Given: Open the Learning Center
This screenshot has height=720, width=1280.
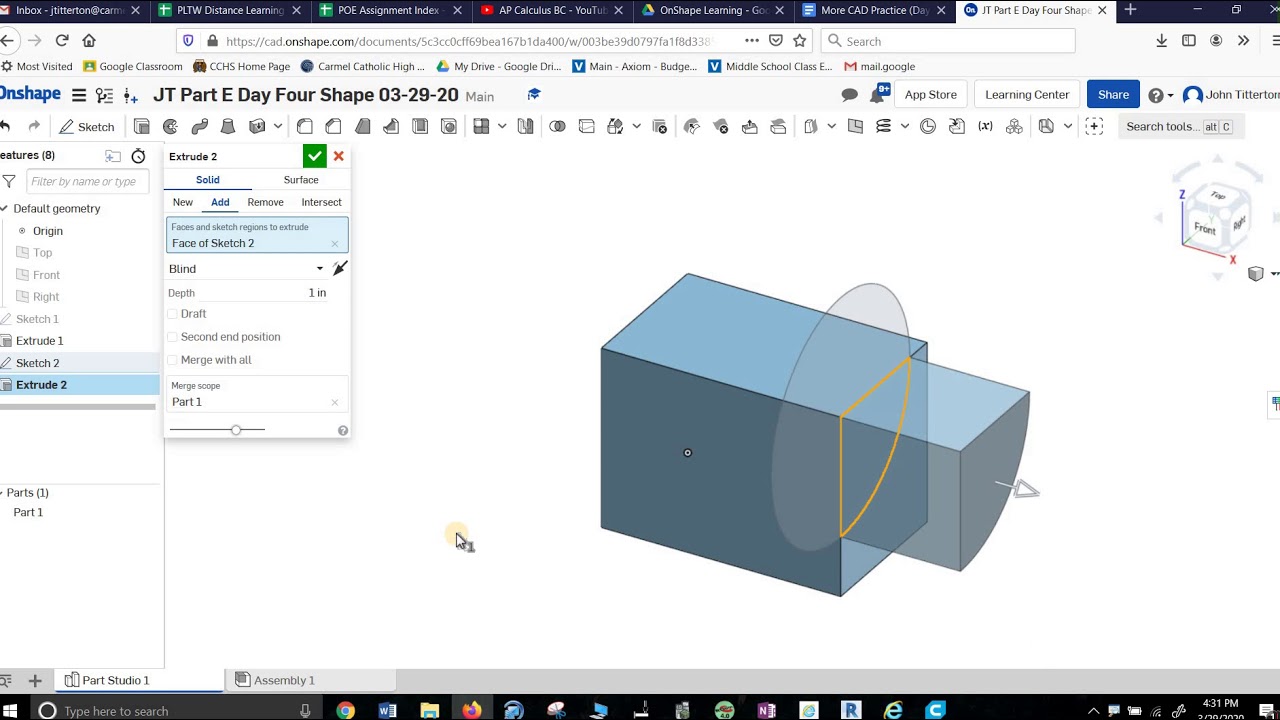Looking at the screenshot, I should click(1027, 95).
